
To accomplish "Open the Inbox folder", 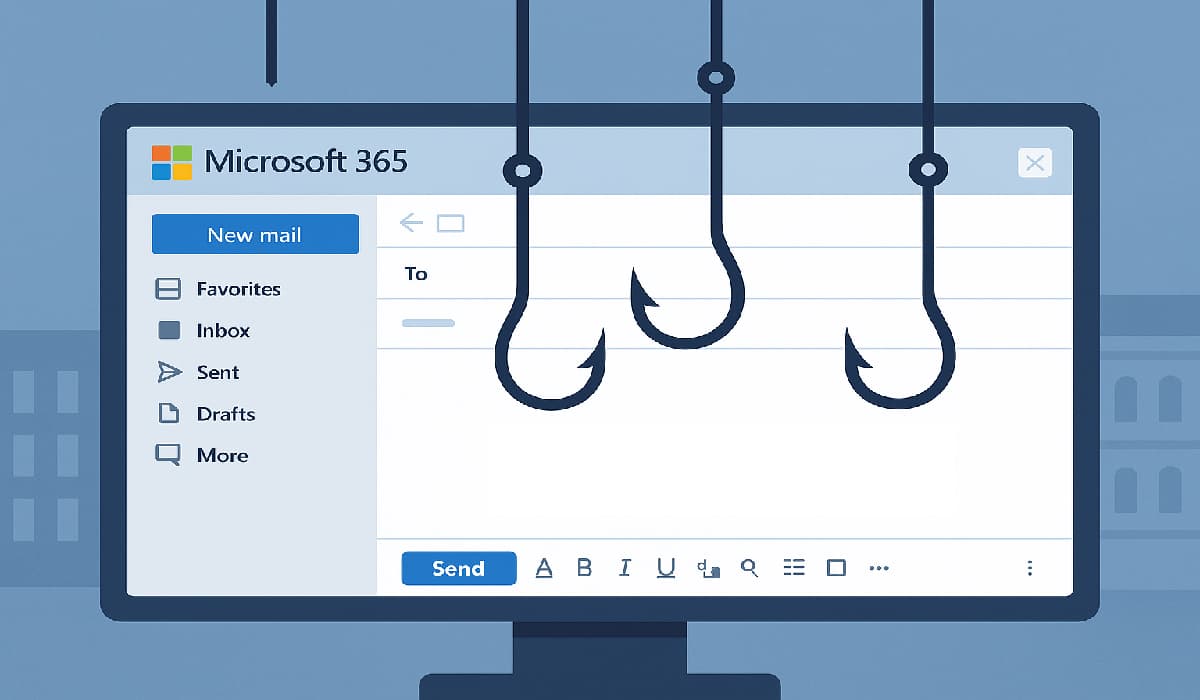I will pos(222,331).
